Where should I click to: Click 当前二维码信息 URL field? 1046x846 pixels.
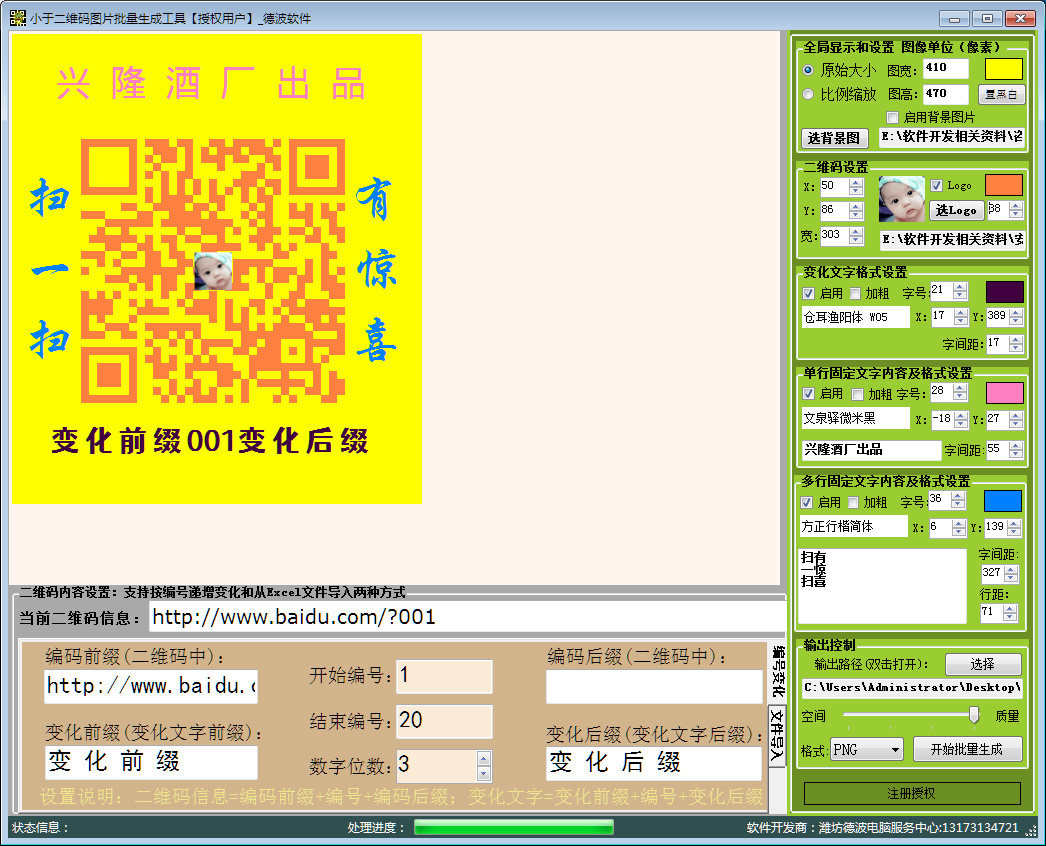[467, 617]
